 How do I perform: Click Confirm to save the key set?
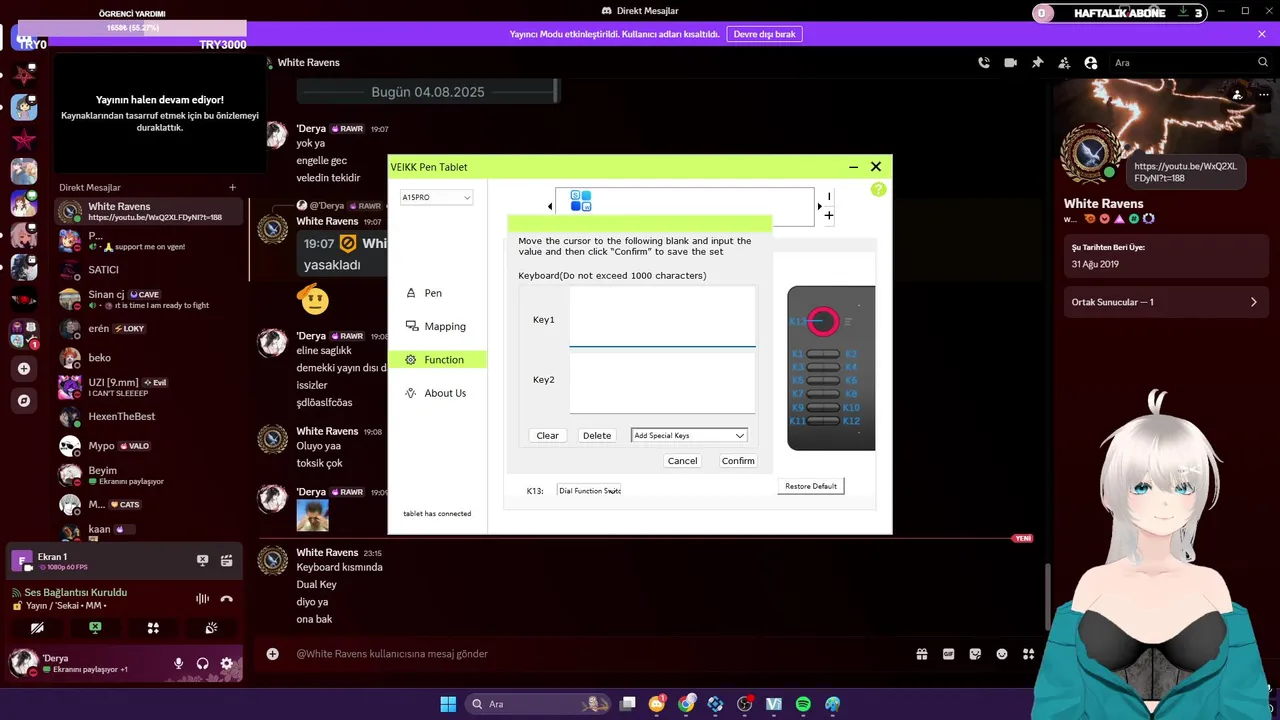(738, 461)
